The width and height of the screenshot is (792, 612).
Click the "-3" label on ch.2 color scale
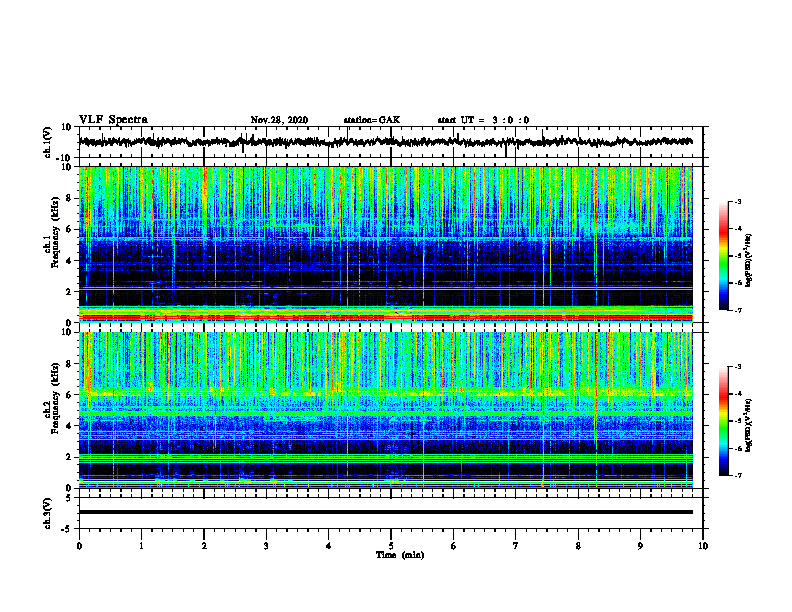pyautogui.click(x=738, y=367)
